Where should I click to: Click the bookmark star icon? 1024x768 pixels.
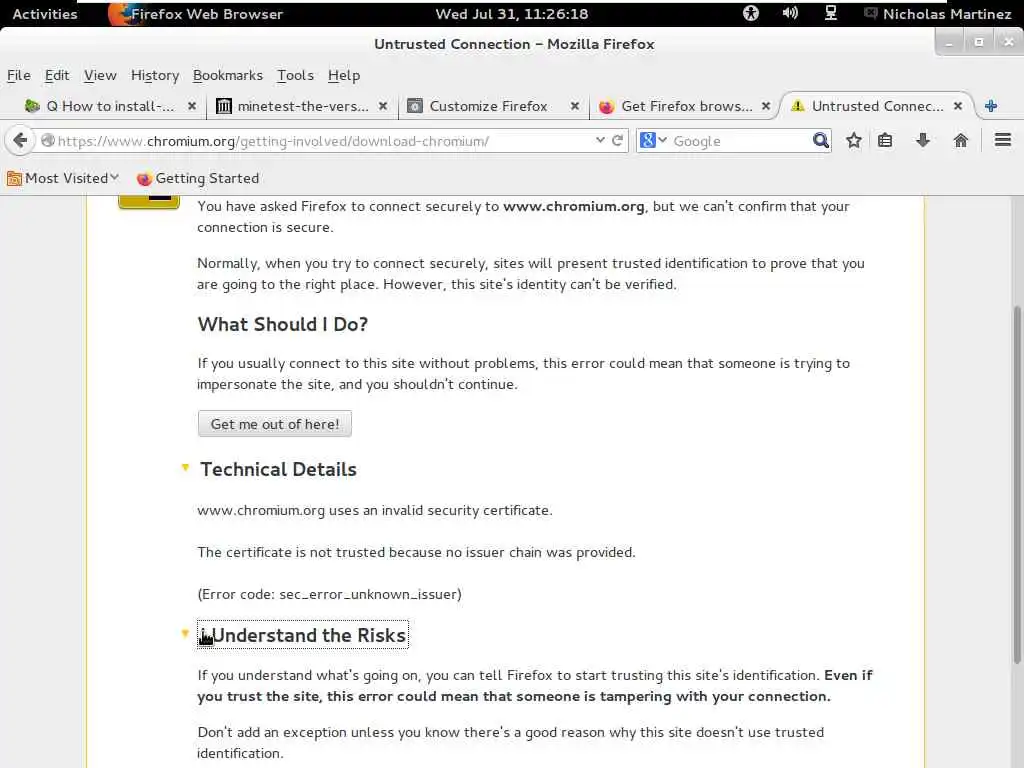click(854, 140)
